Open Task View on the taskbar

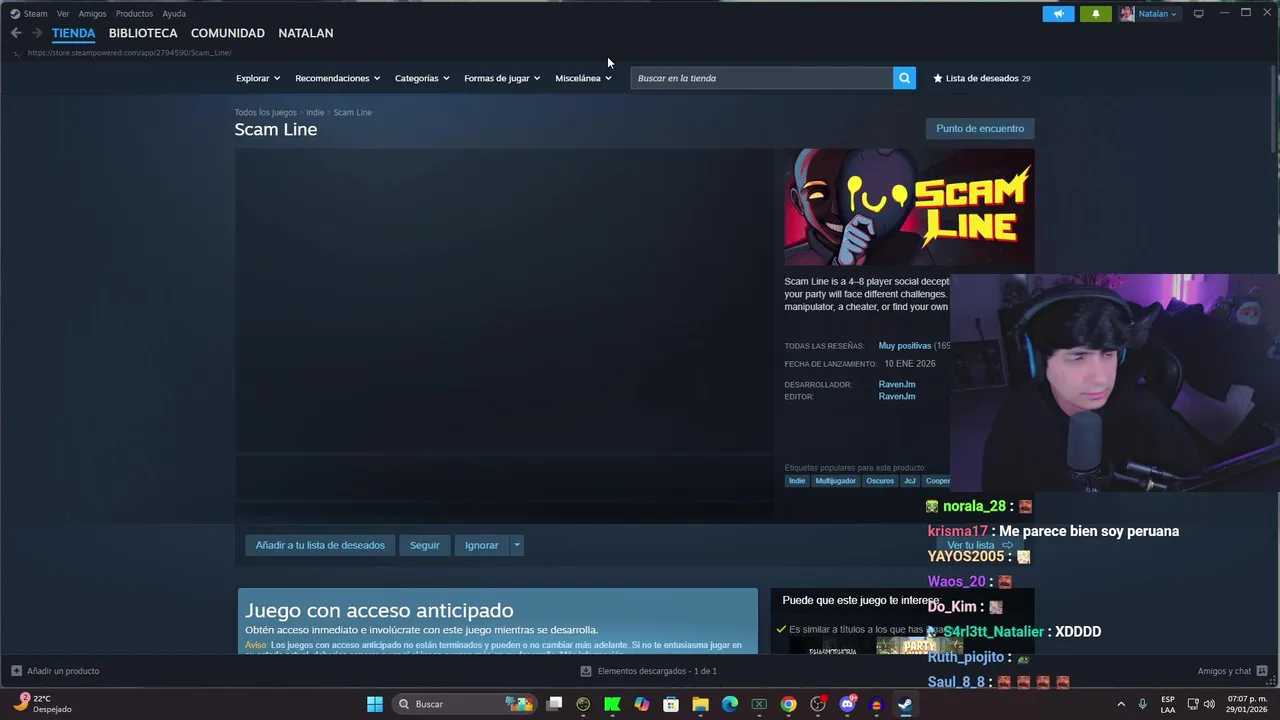554,704
